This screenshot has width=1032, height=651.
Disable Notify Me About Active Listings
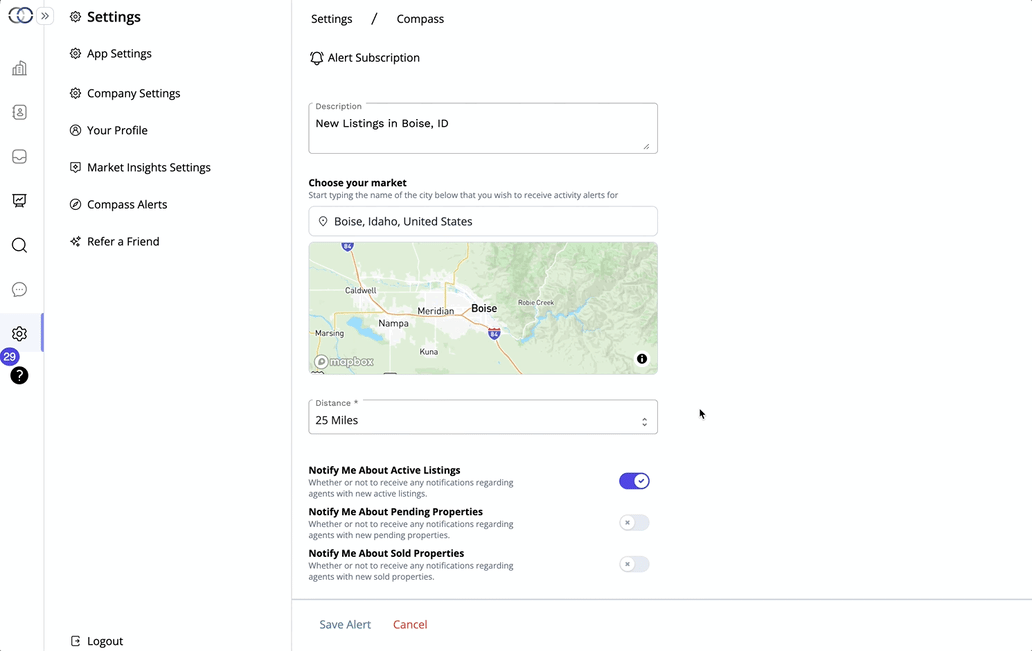pos(634,480)
